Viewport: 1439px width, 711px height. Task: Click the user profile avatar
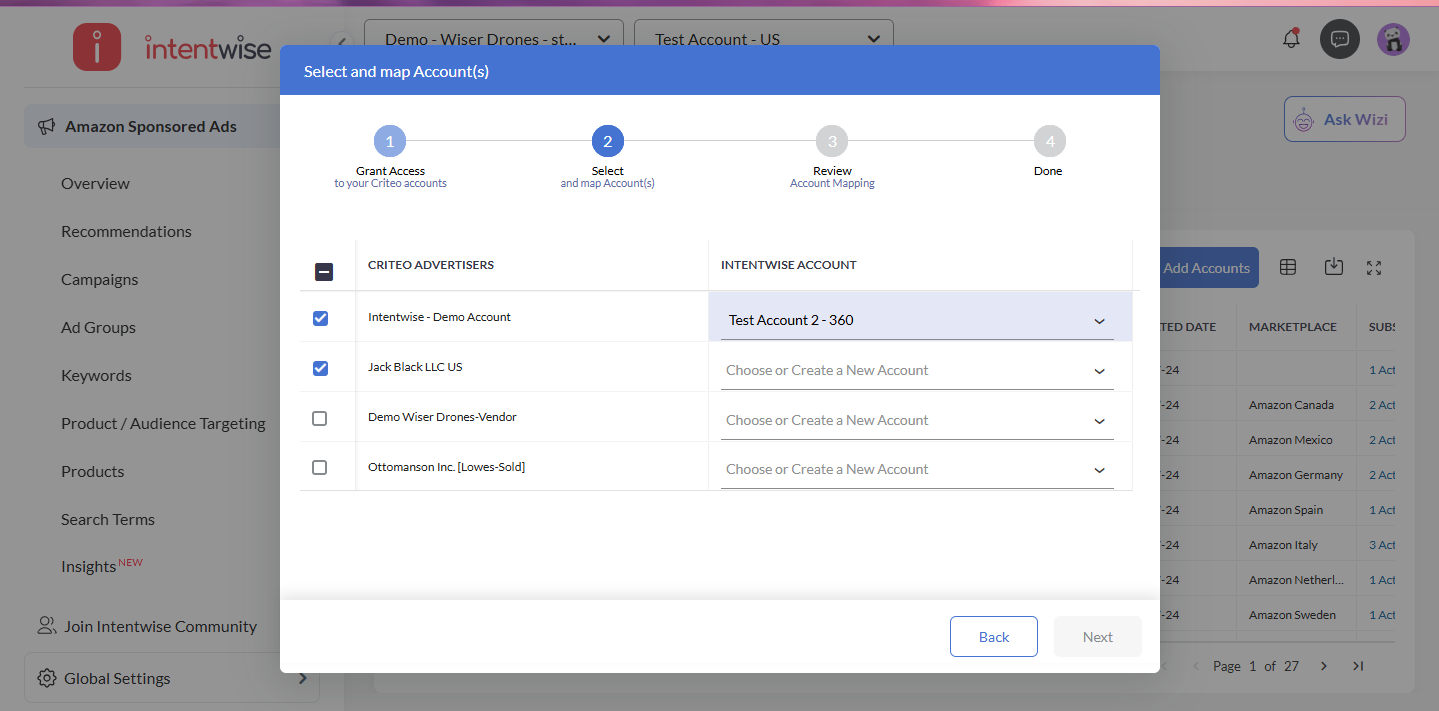[x=1393, y=39]
